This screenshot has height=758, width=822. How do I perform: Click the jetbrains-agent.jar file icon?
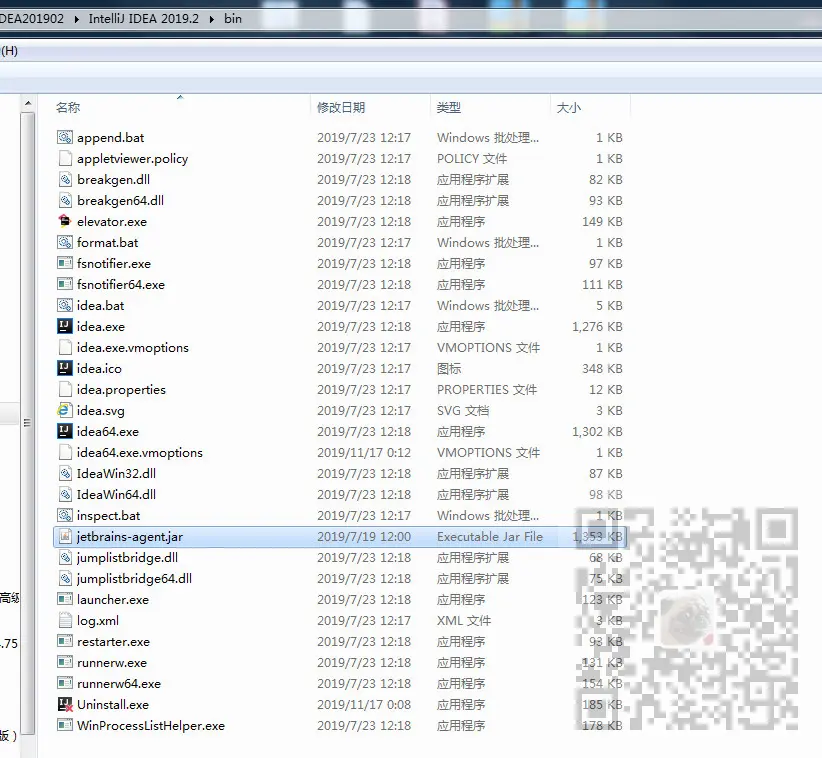64,536
